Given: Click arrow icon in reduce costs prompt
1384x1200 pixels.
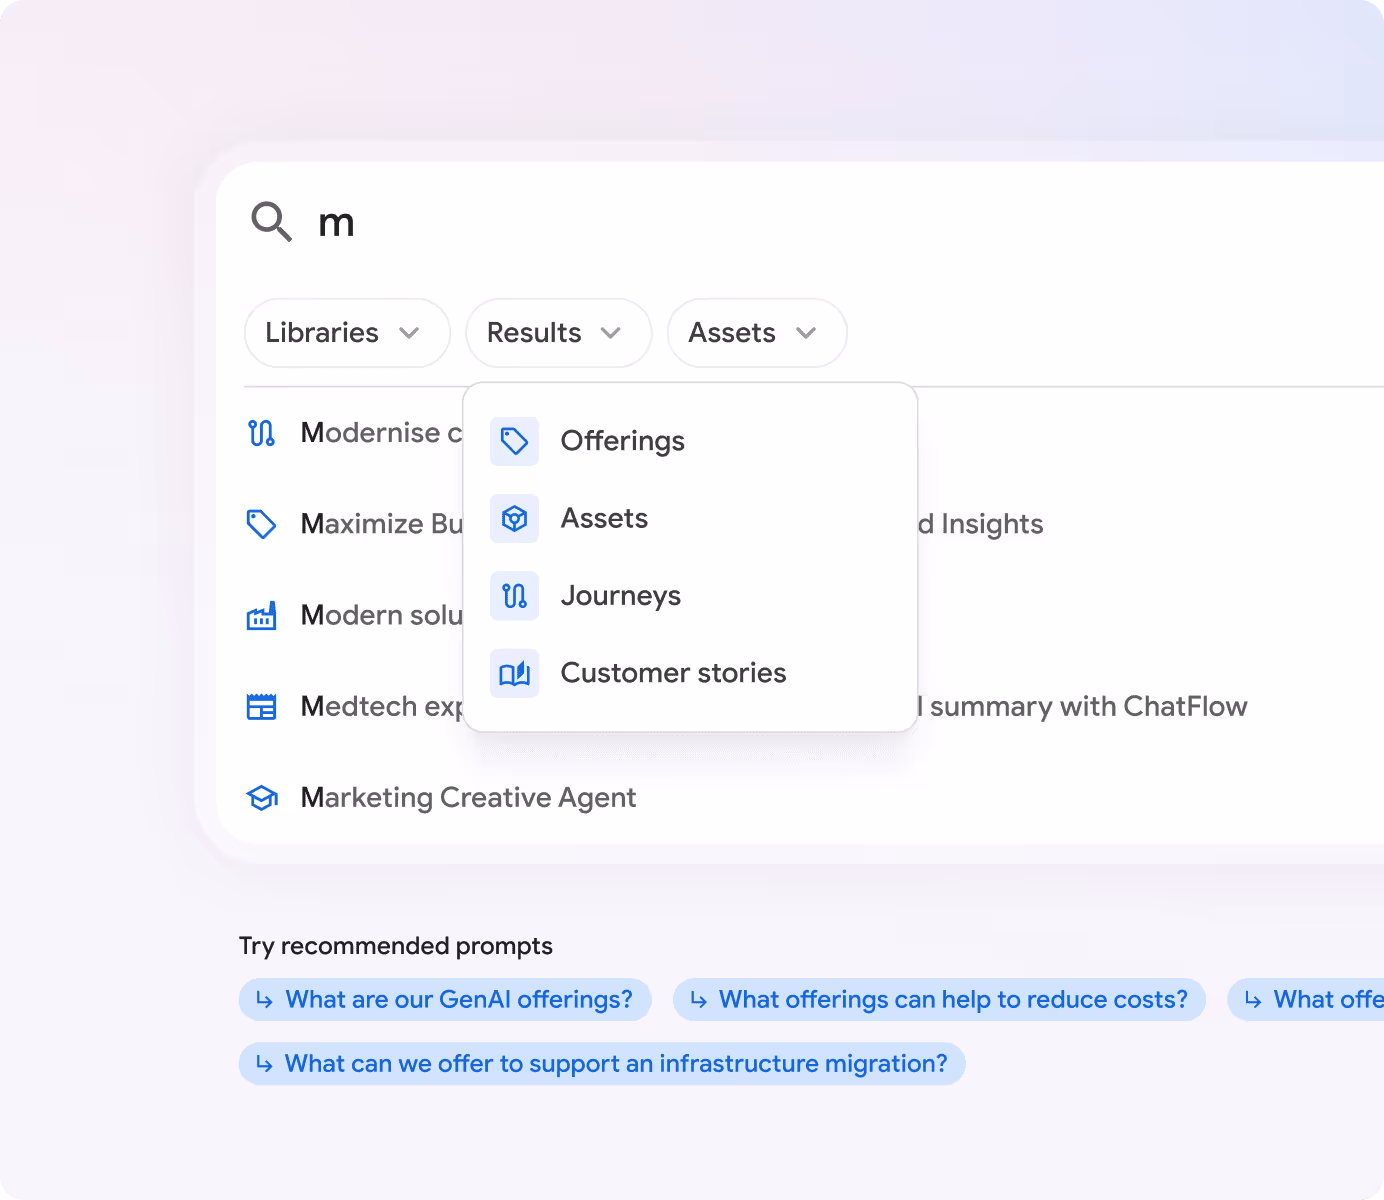Looking at the screenshot, I should click(x=698, y=1000).
